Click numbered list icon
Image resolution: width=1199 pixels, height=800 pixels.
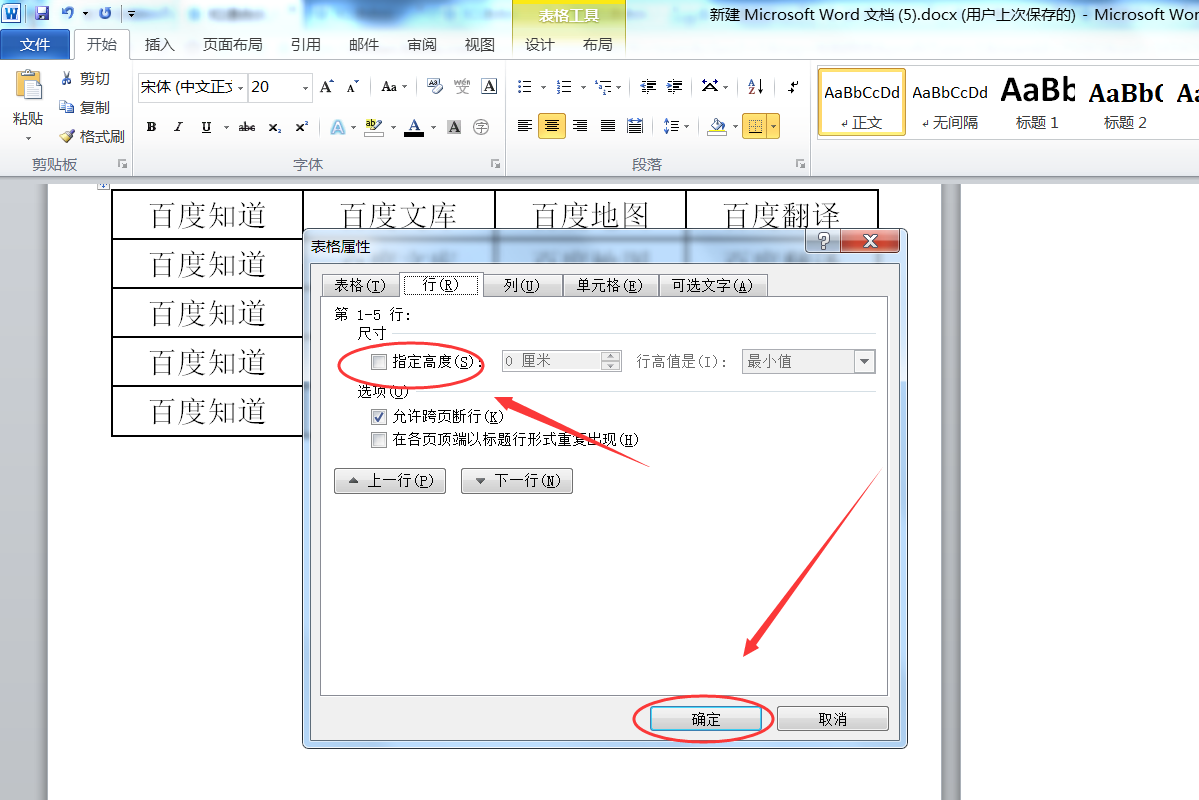click(x=564, y=86)
